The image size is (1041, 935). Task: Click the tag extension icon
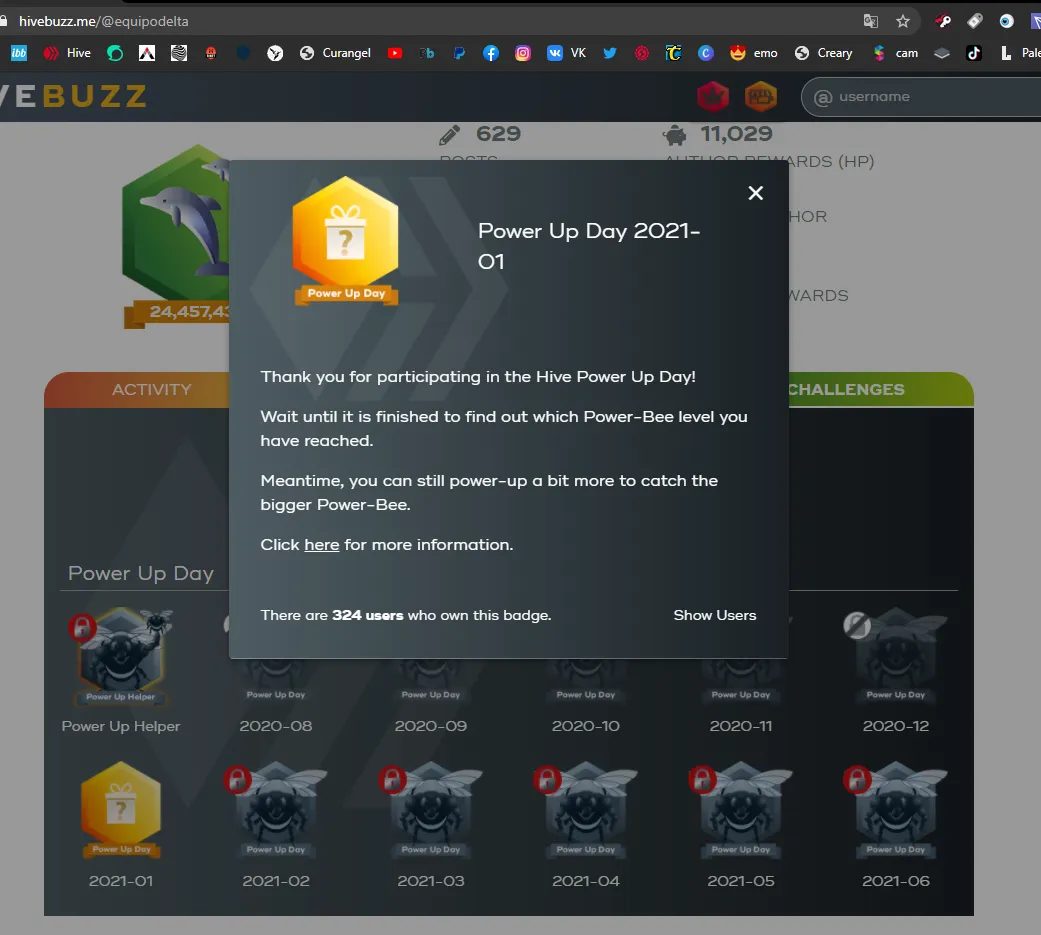[975, 21]
